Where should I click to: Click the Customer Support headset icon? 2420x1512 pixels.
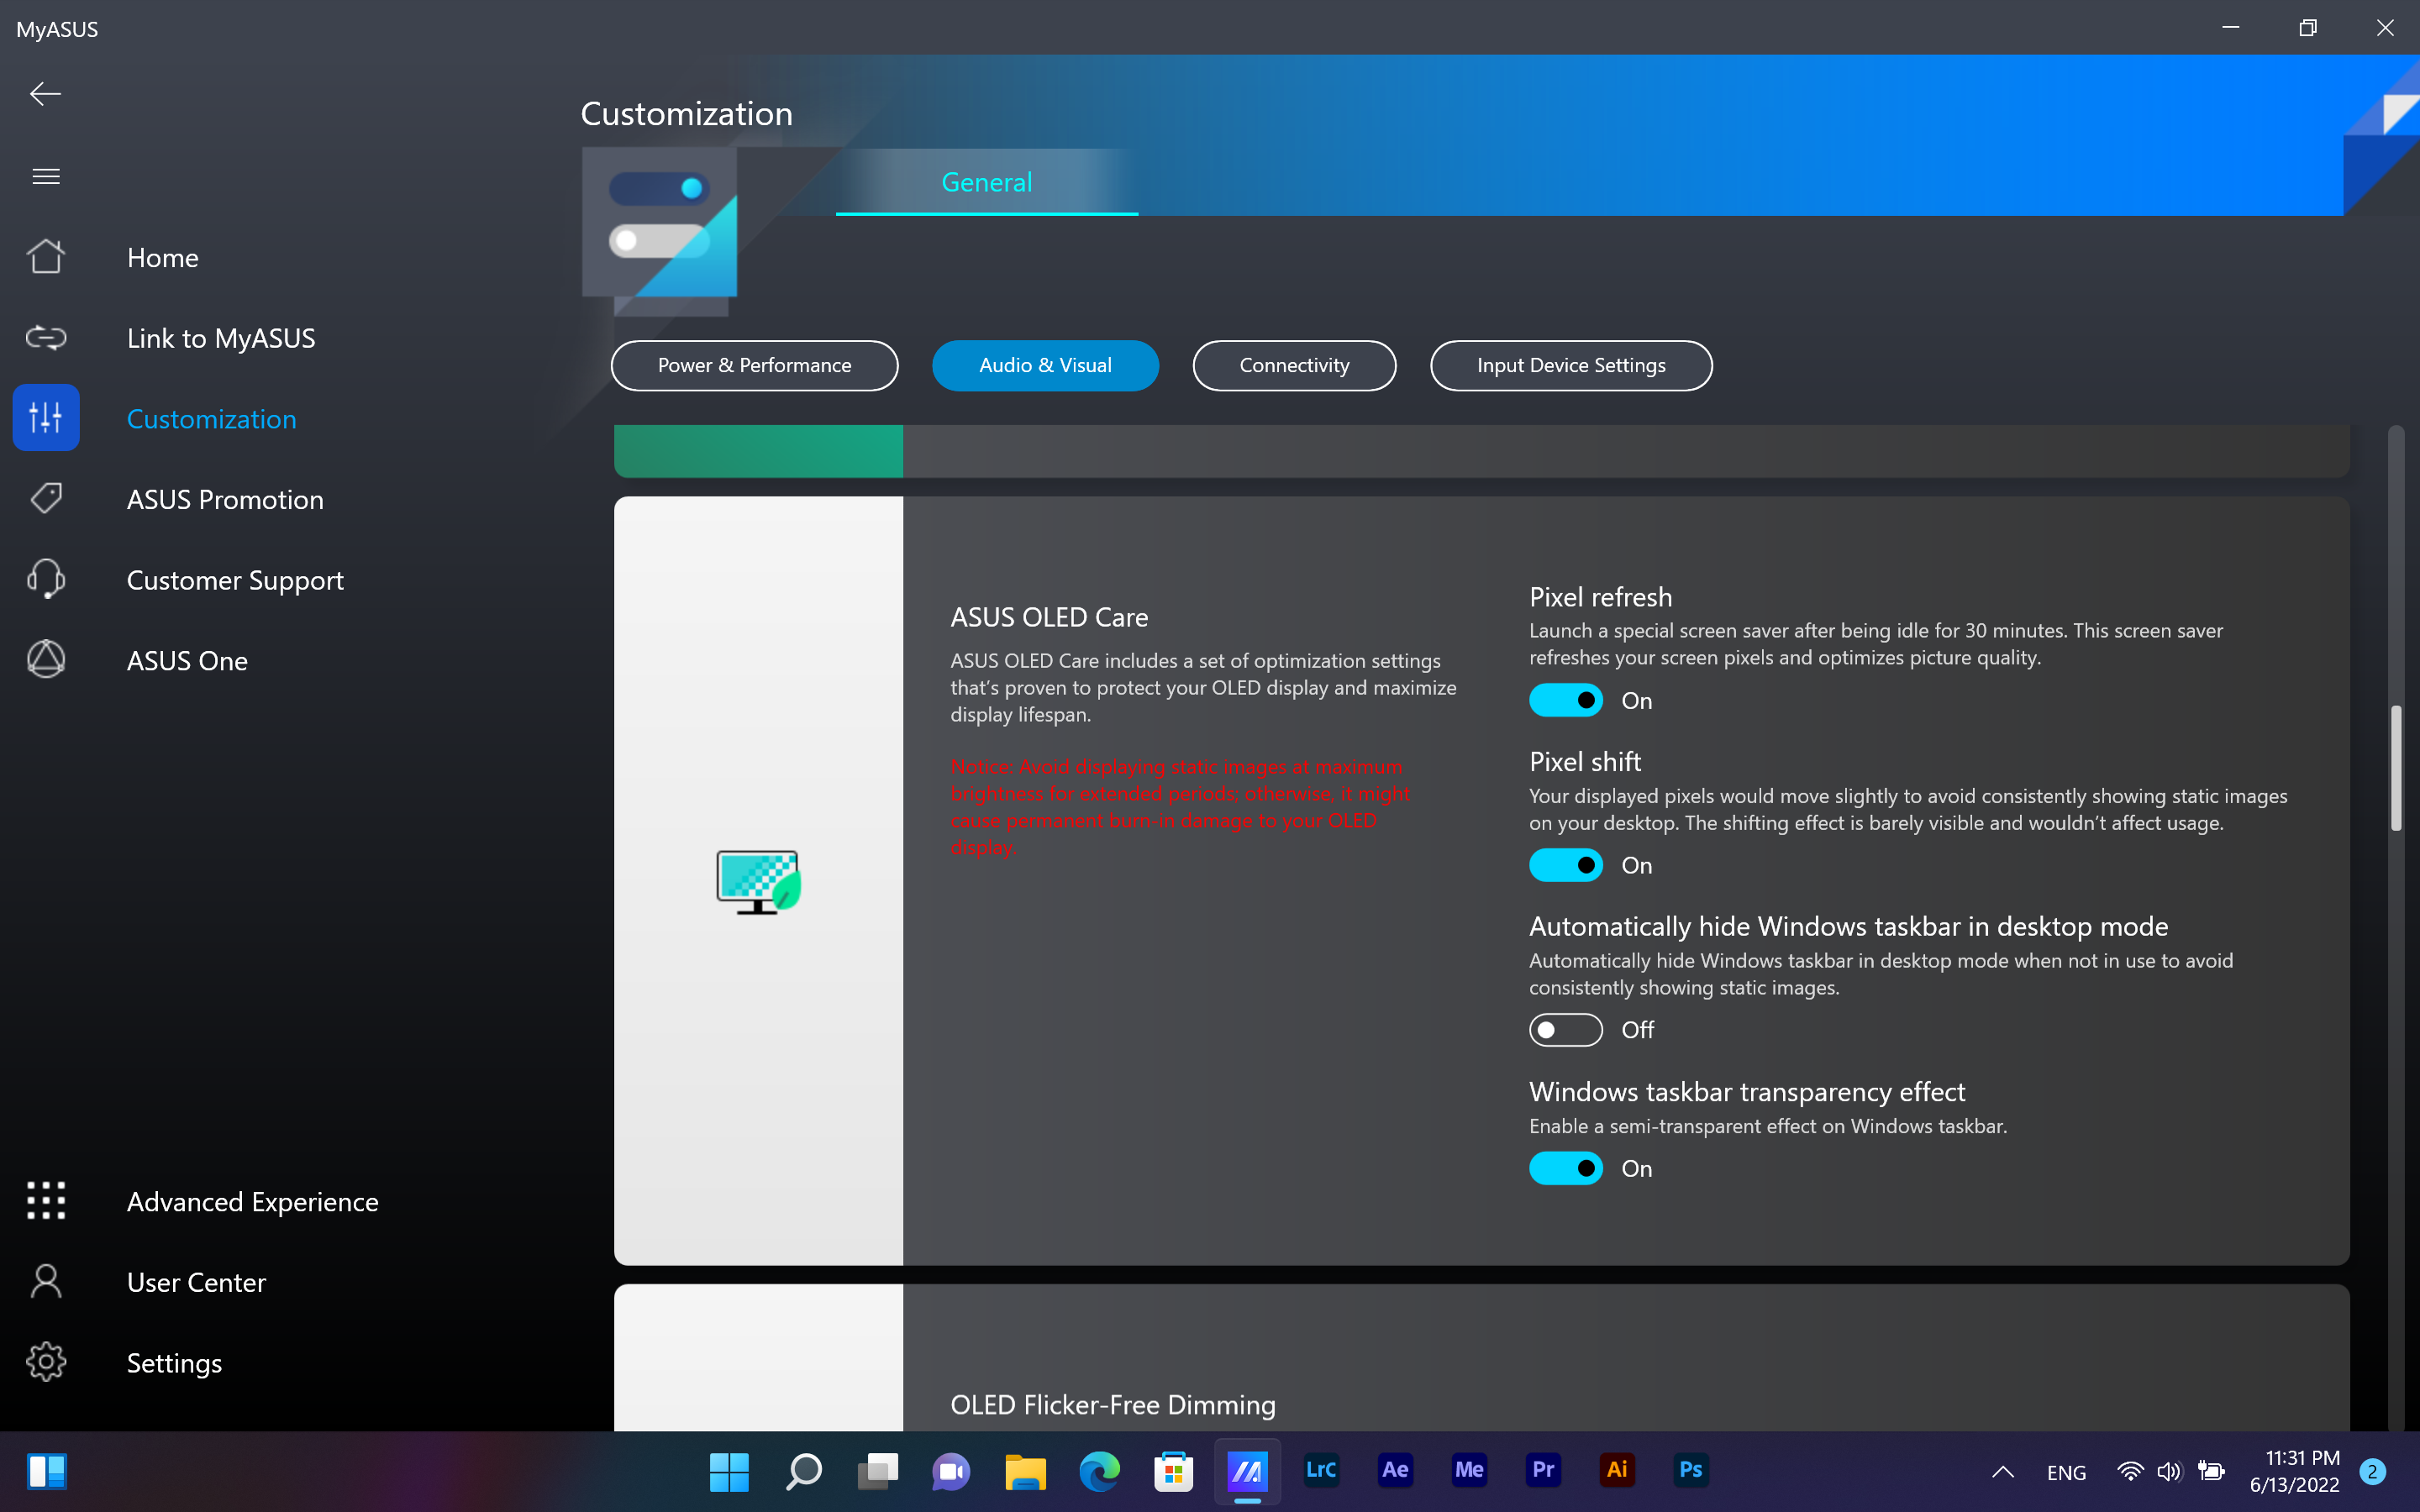(46, 579)
